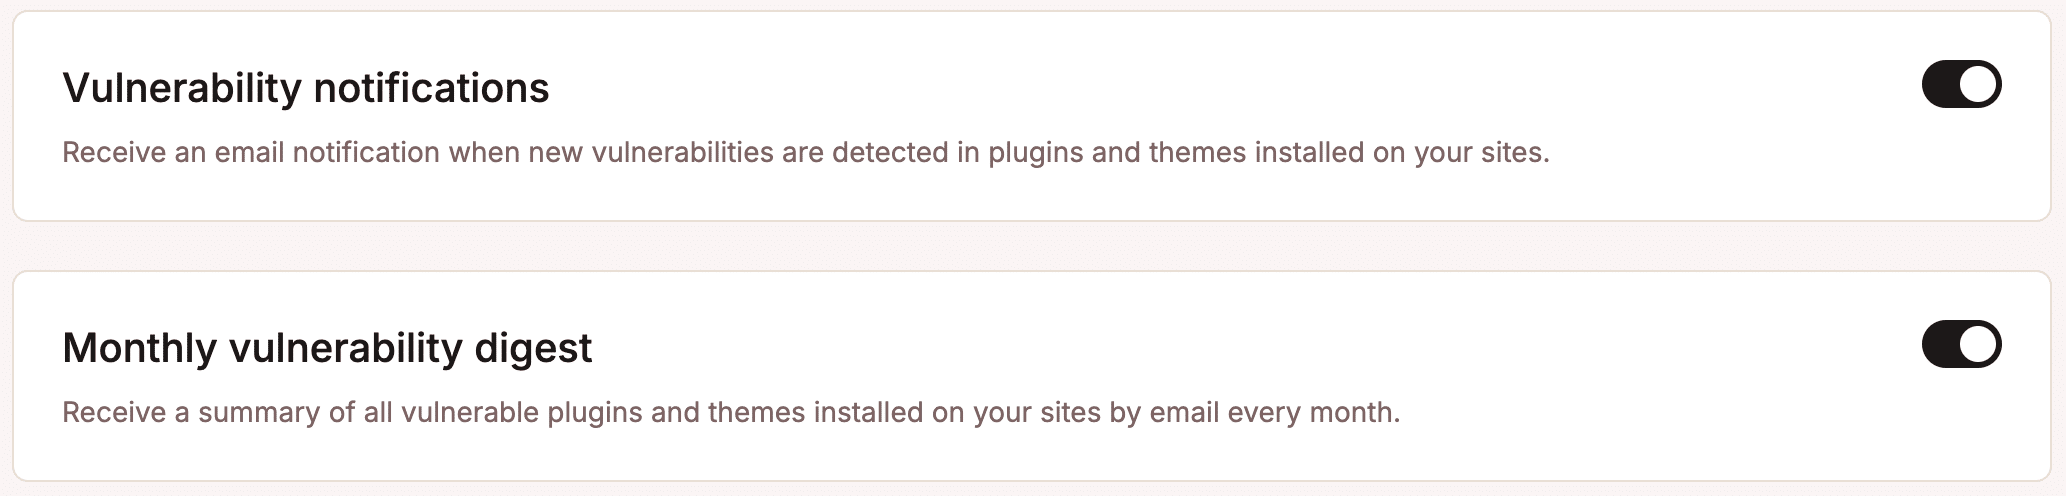Click the word "notifications" in the first heading
This screenshot has width=2066, height=496.
431,88
